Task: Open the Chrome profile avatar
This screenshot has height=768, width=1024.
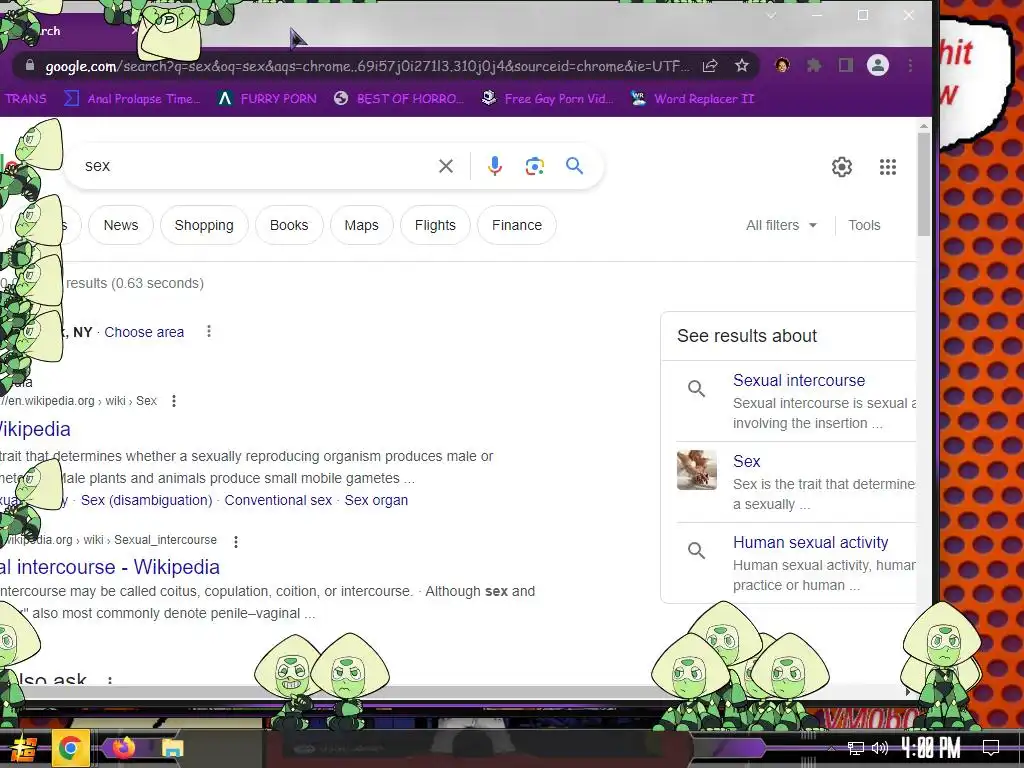Action: 878,65
